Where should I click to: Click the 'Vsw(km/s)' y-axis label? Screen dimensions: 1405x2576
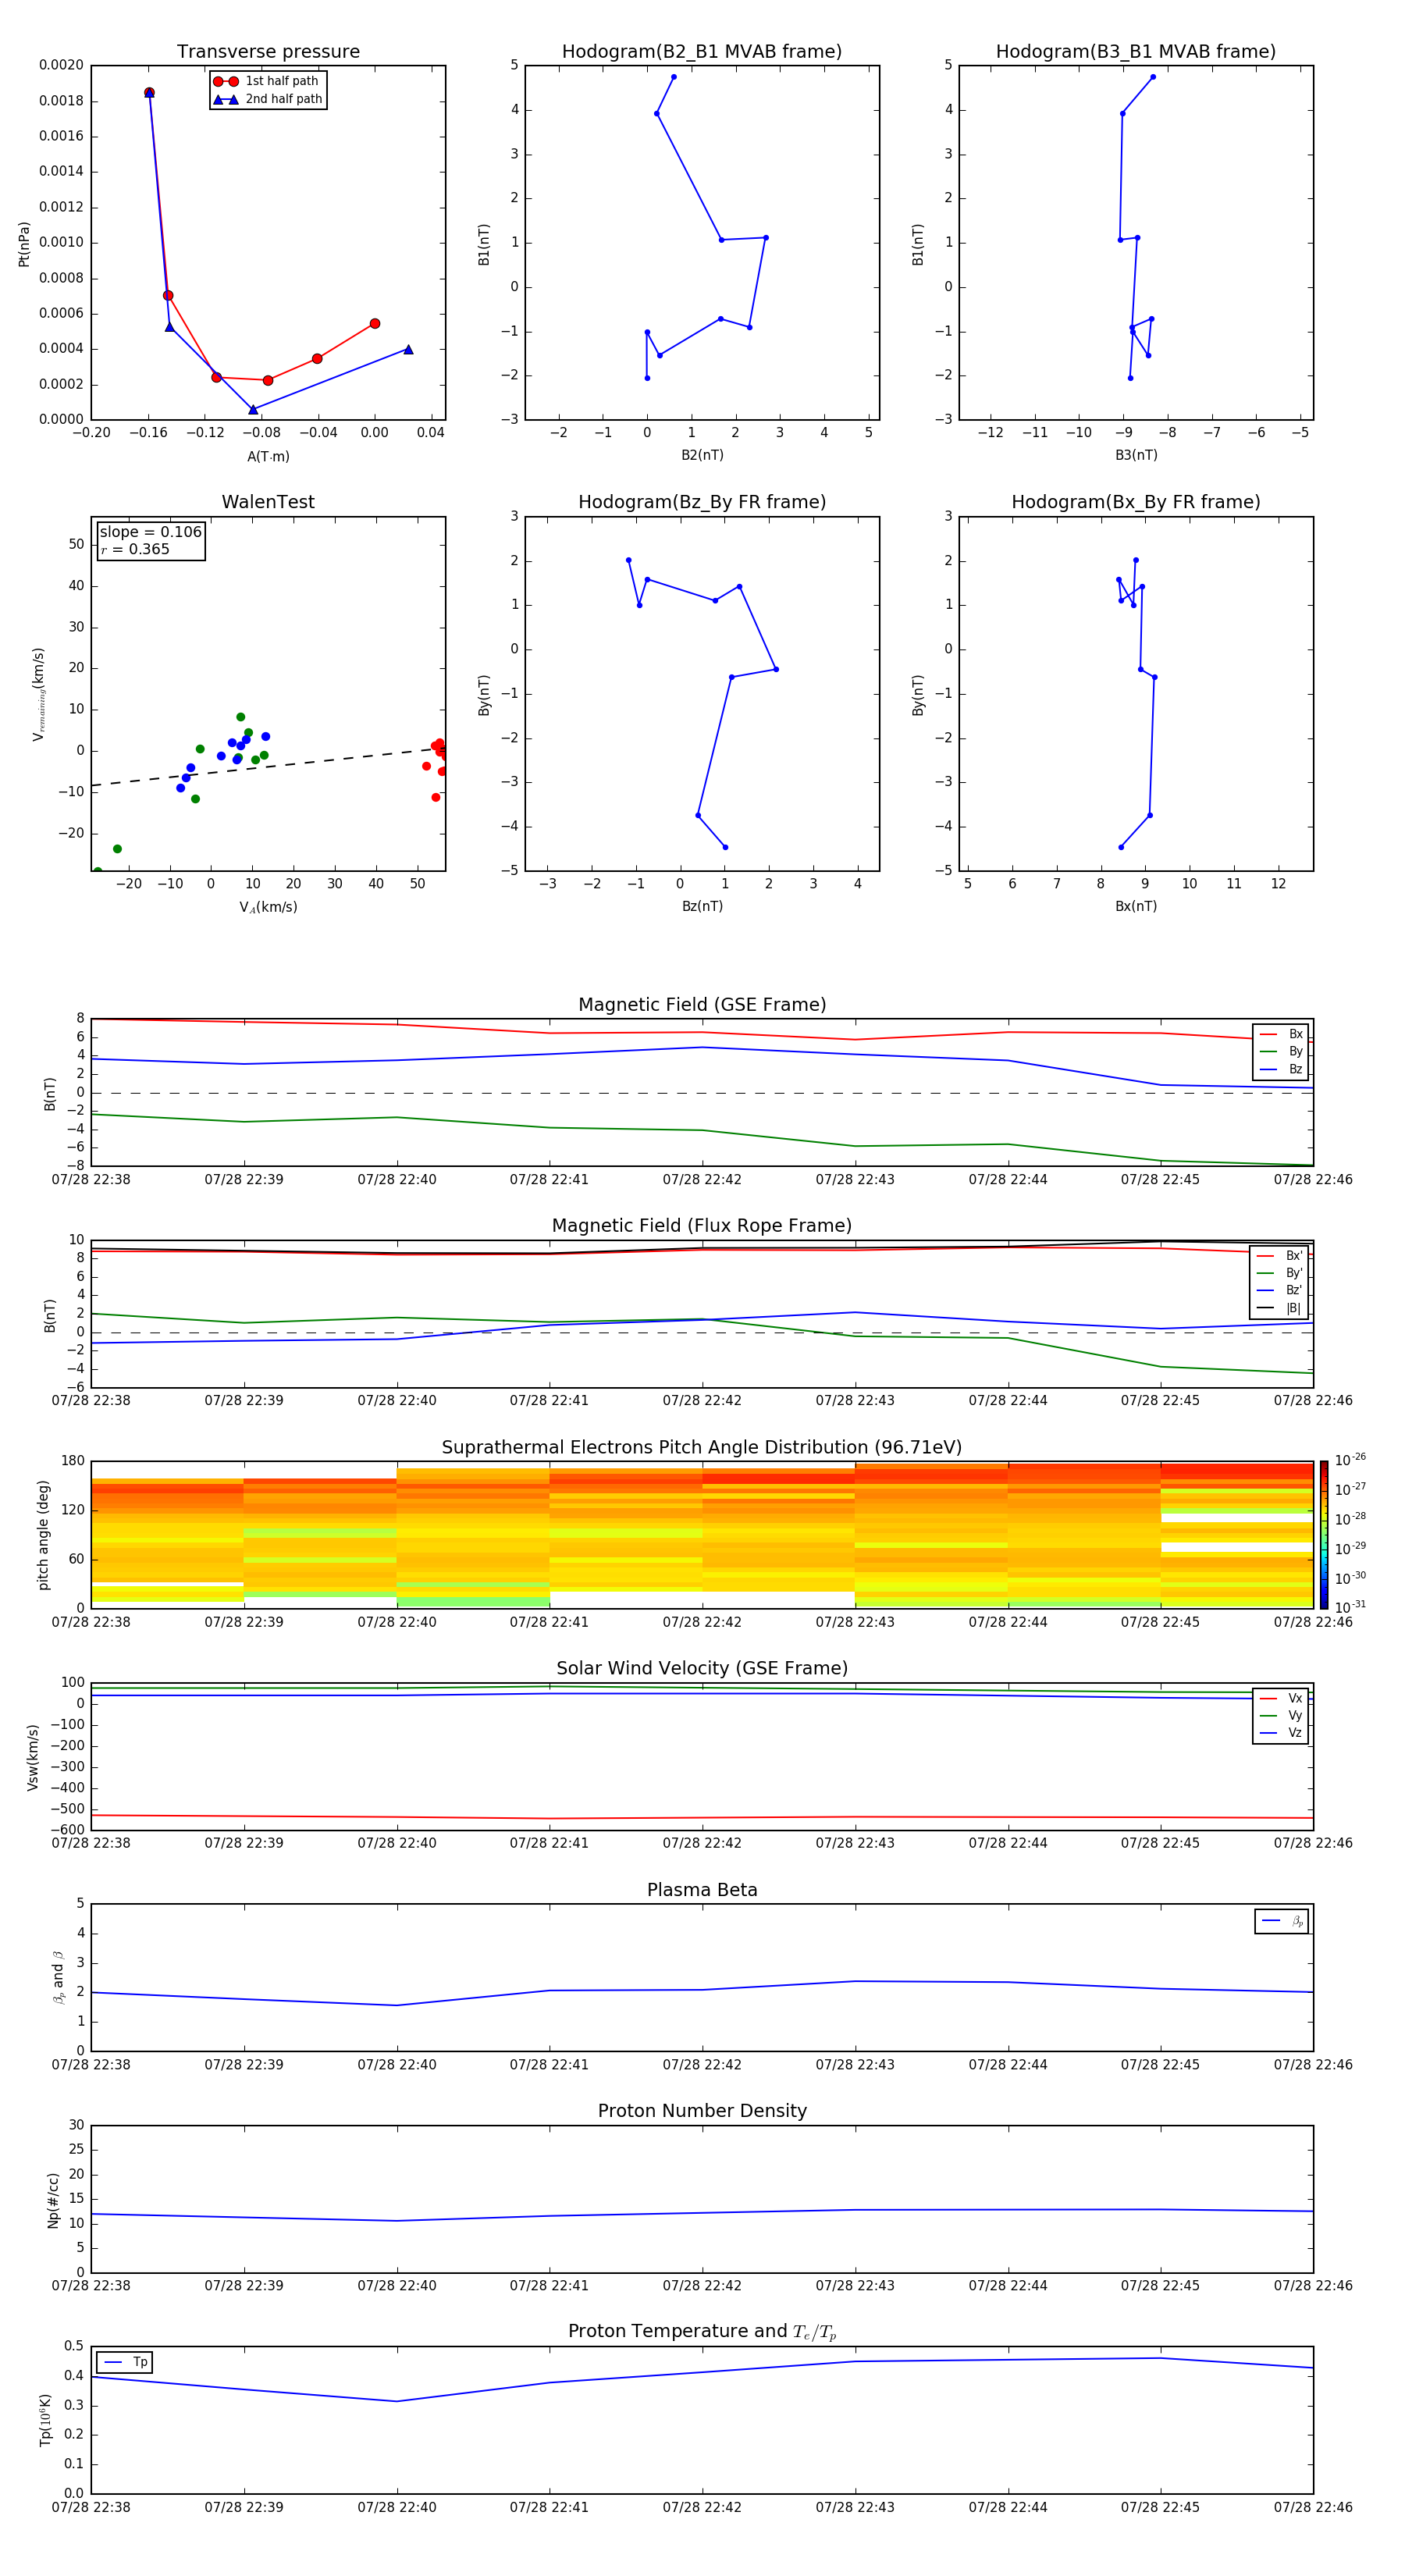pos(32,1757)
